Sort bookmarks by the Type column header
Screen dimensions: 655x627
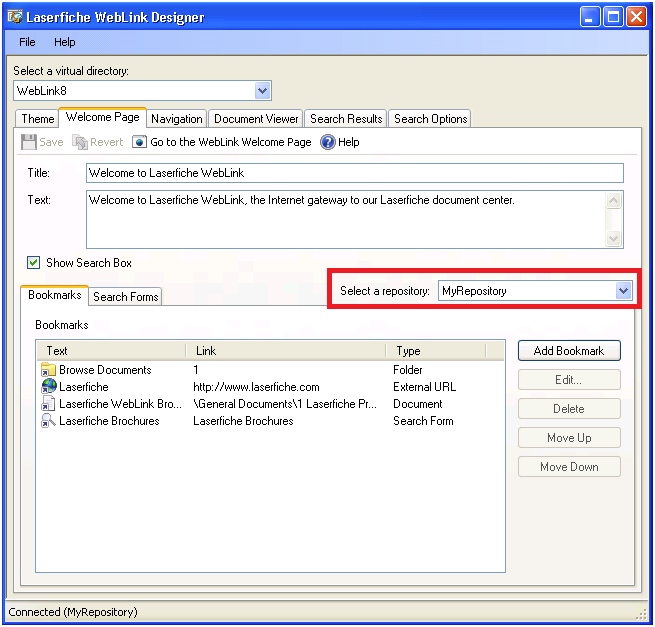coord(436,351)
